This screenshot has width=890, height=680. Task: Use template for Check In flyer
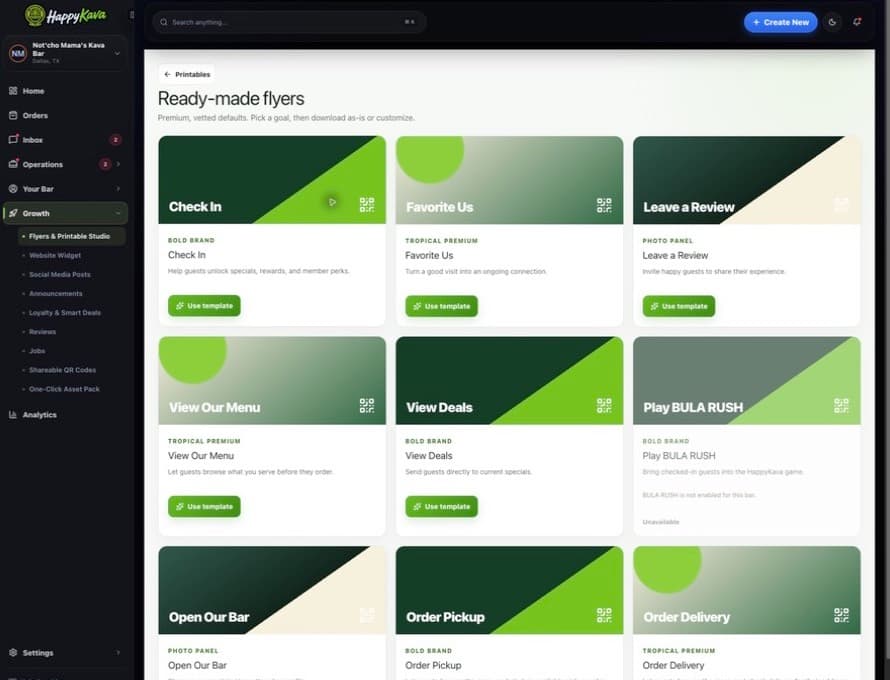coord(204,306)
